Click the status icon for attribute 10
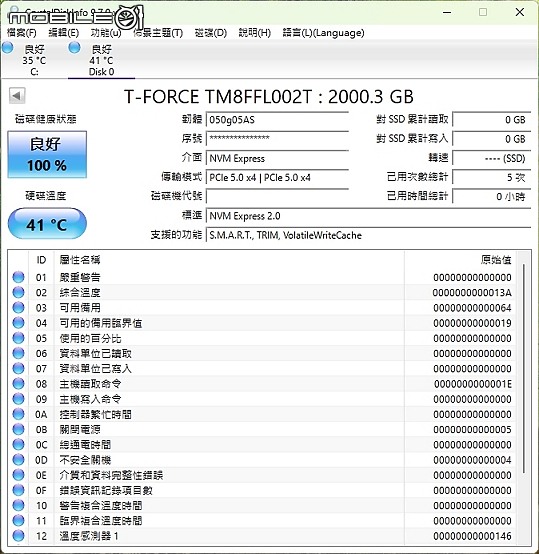The width and height of the screenshot is (539, 554). (18, 505)
